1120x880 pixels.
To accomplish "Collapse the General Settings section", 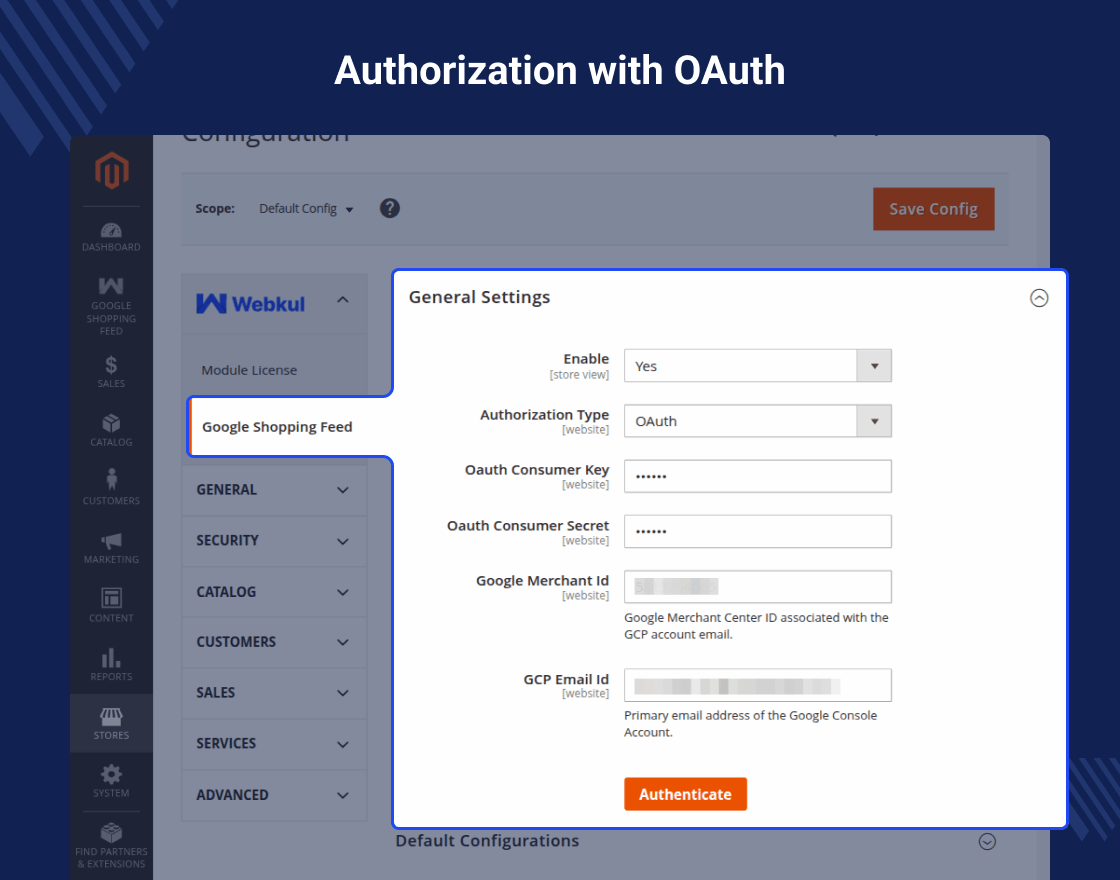I will (x=1039, y=298).
